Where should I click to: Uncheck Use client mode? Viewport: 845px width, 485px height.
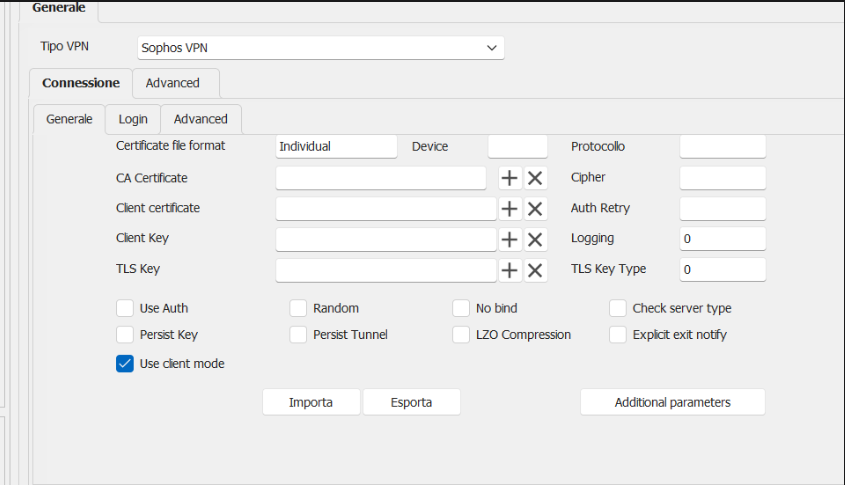(x=125, y=364)
